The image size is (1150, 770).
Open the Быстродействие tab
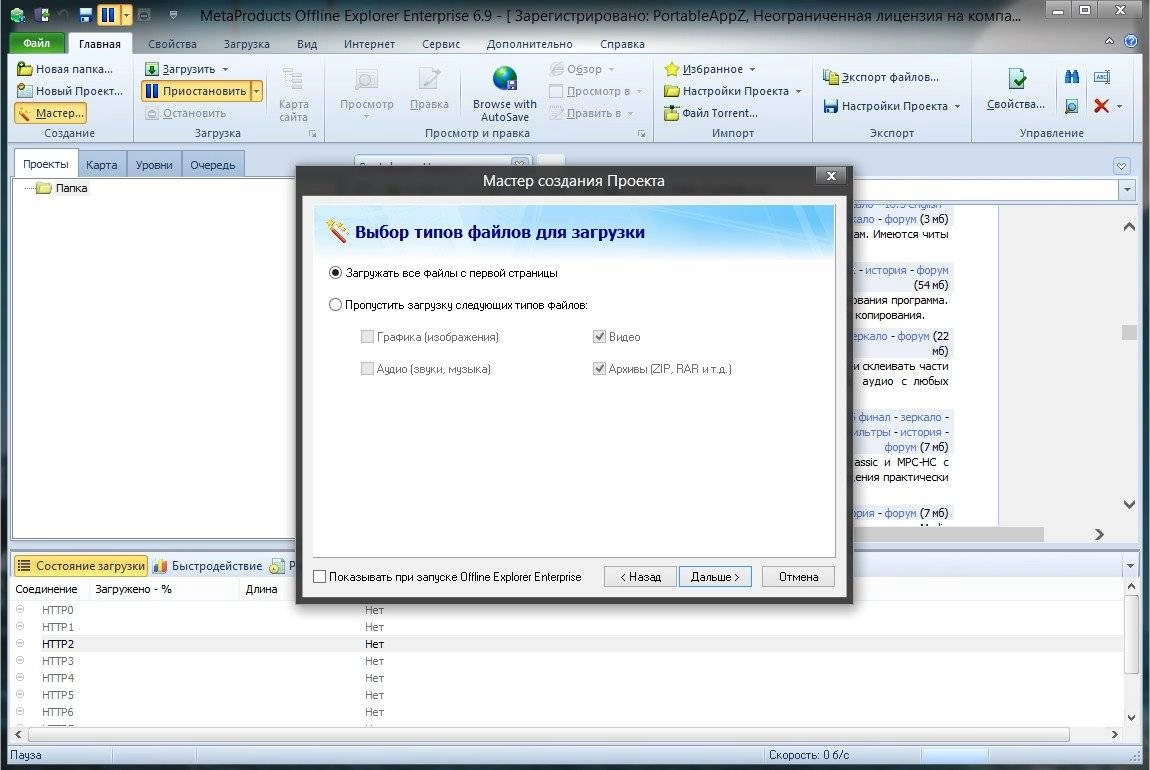coord(208,565)
